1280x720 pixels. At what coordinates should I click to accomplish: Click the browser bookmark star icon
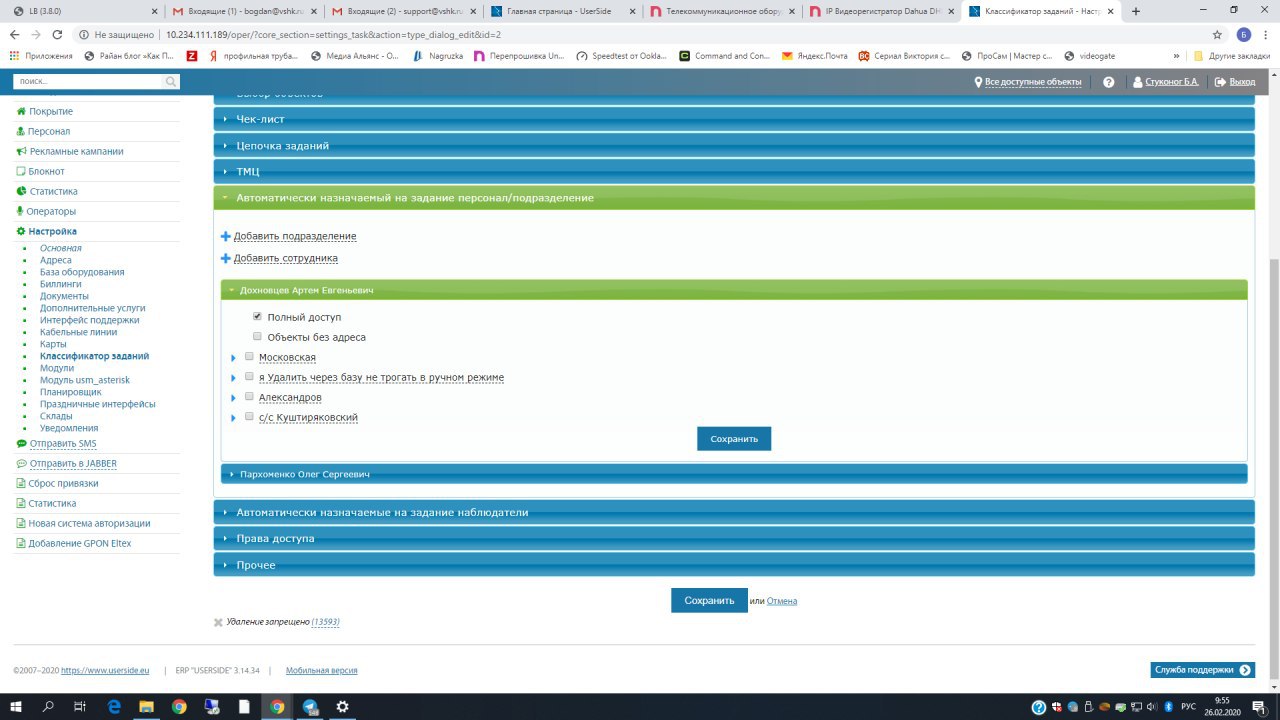click(x=1218, y=34)
